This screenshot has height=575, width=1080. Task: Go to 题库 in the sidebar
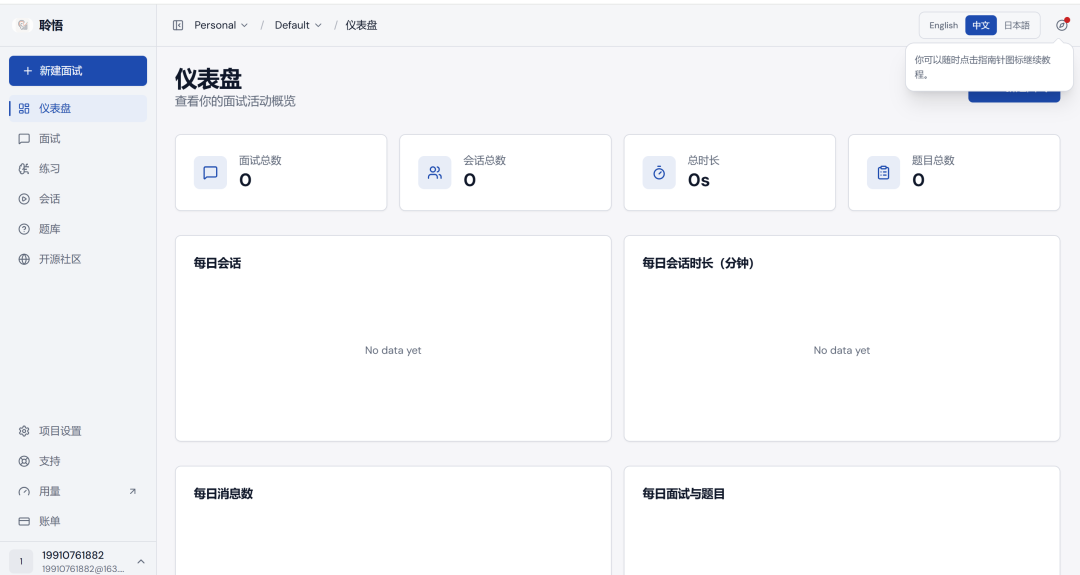(x=78, y=229)
